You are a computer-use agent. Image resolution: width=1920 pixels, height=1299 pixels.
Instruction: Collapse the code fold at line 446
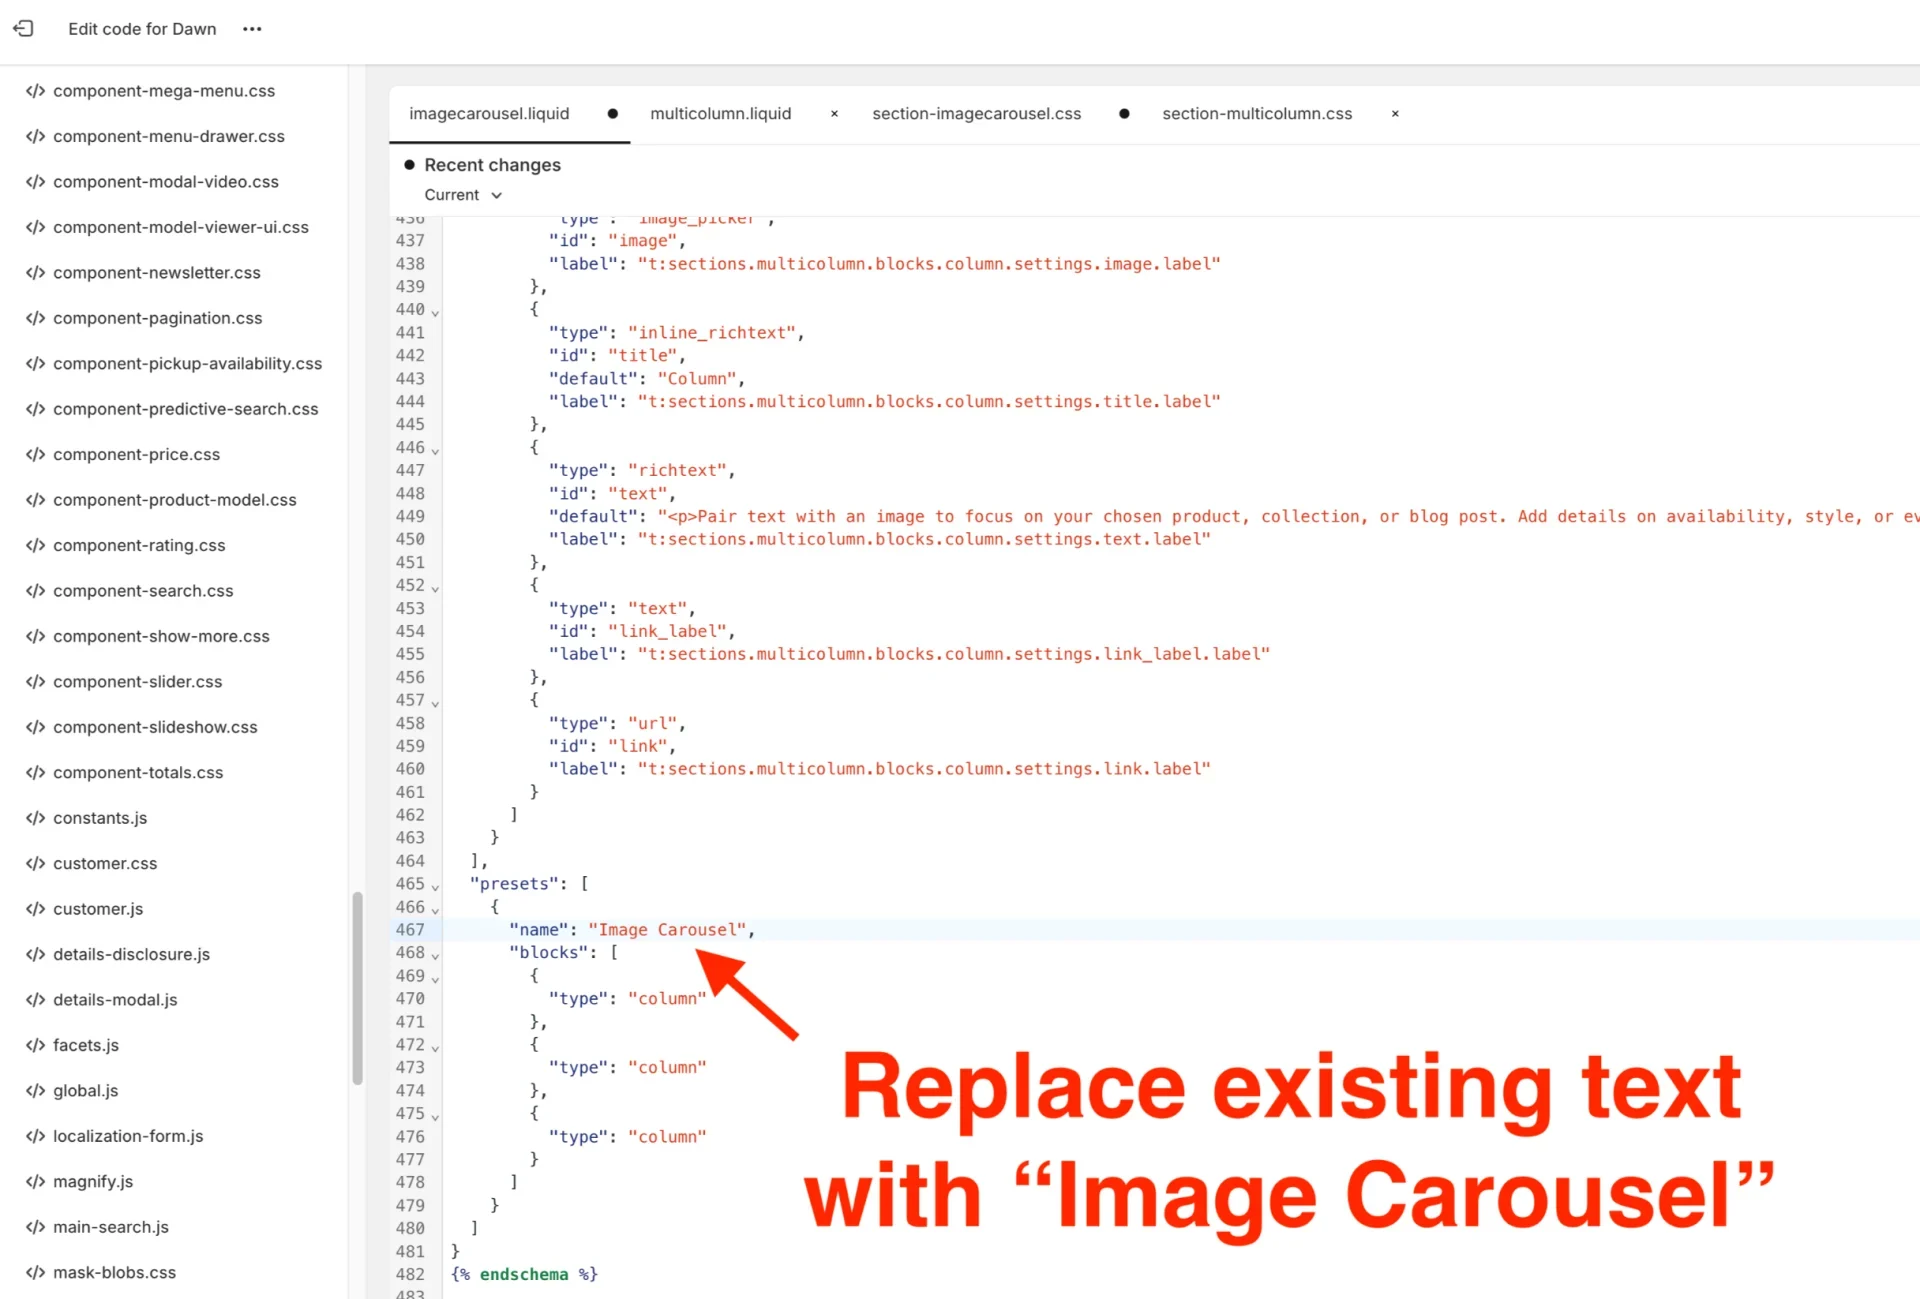pyautogui.click(x=433, y=450)
